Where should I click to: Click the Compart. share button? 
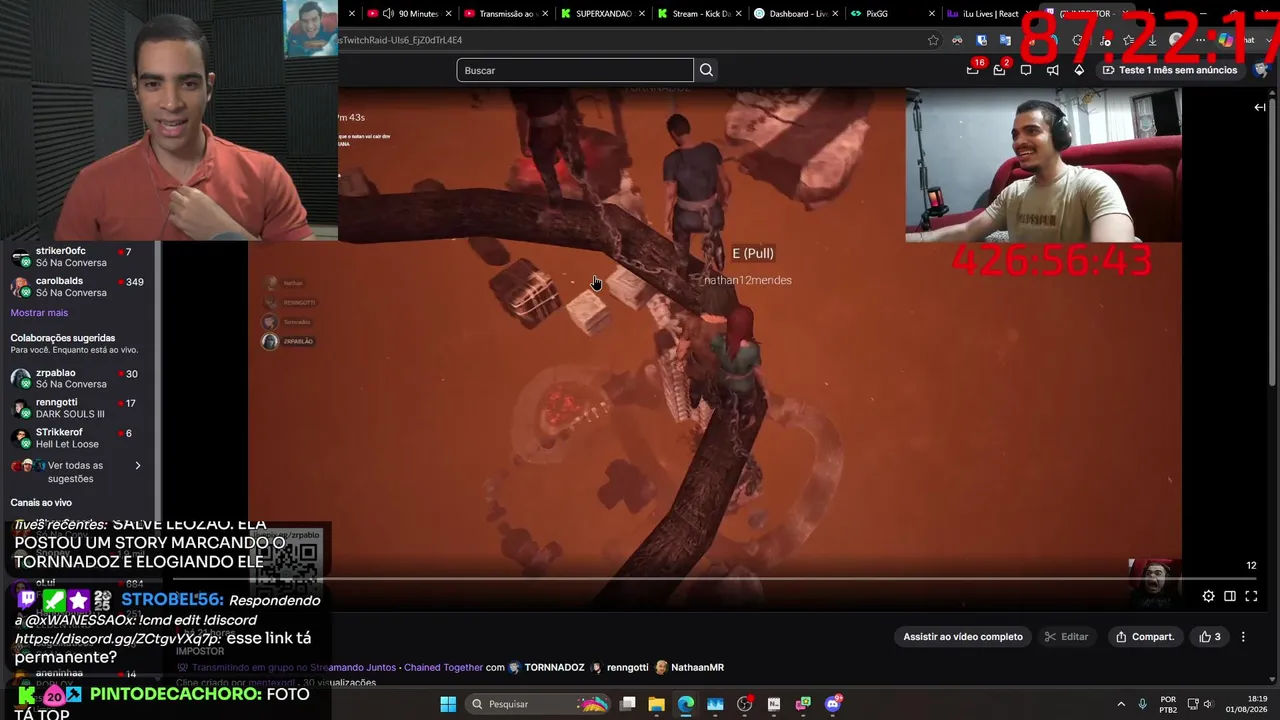(x=1145, y=637)
